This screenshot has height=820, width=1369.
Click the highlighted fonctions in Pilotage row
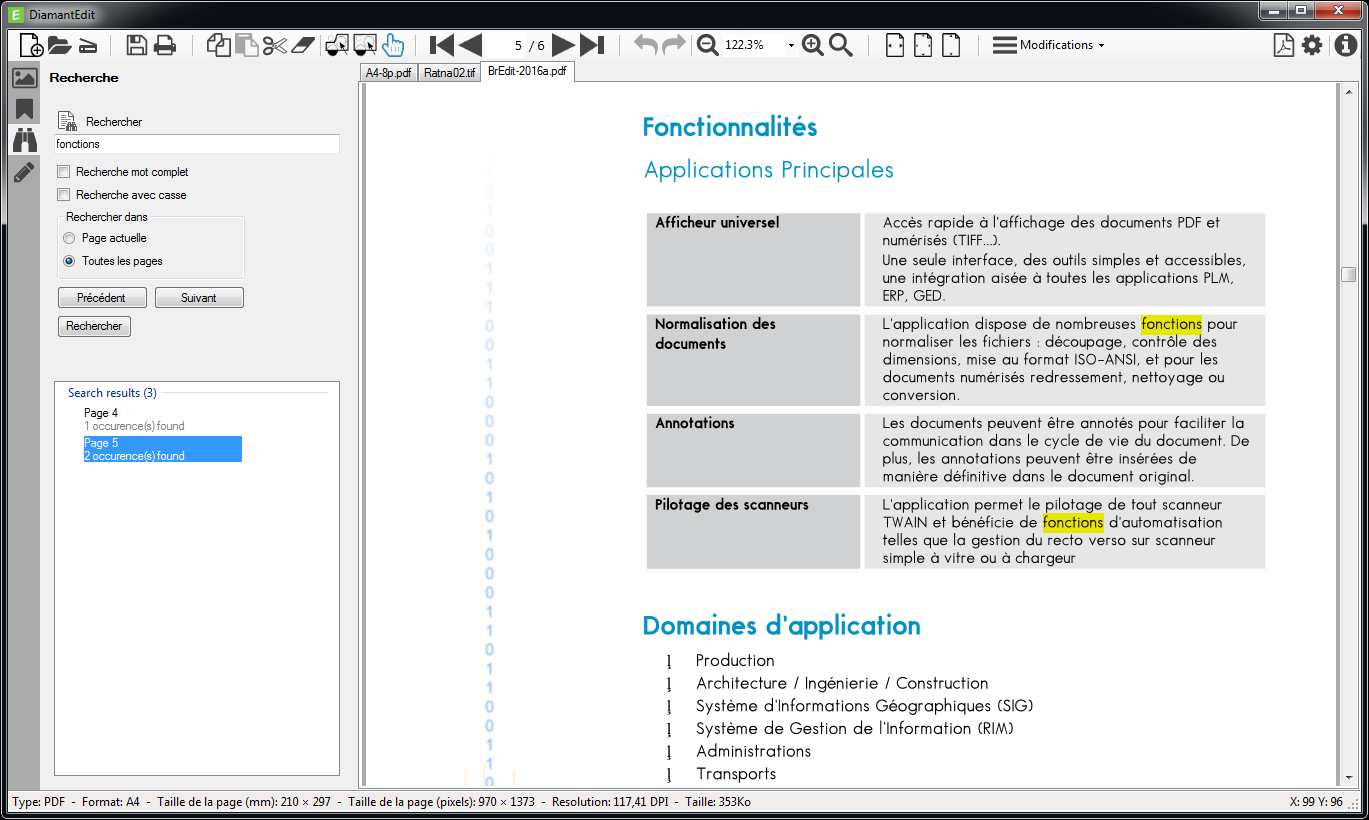[1073, 522]
